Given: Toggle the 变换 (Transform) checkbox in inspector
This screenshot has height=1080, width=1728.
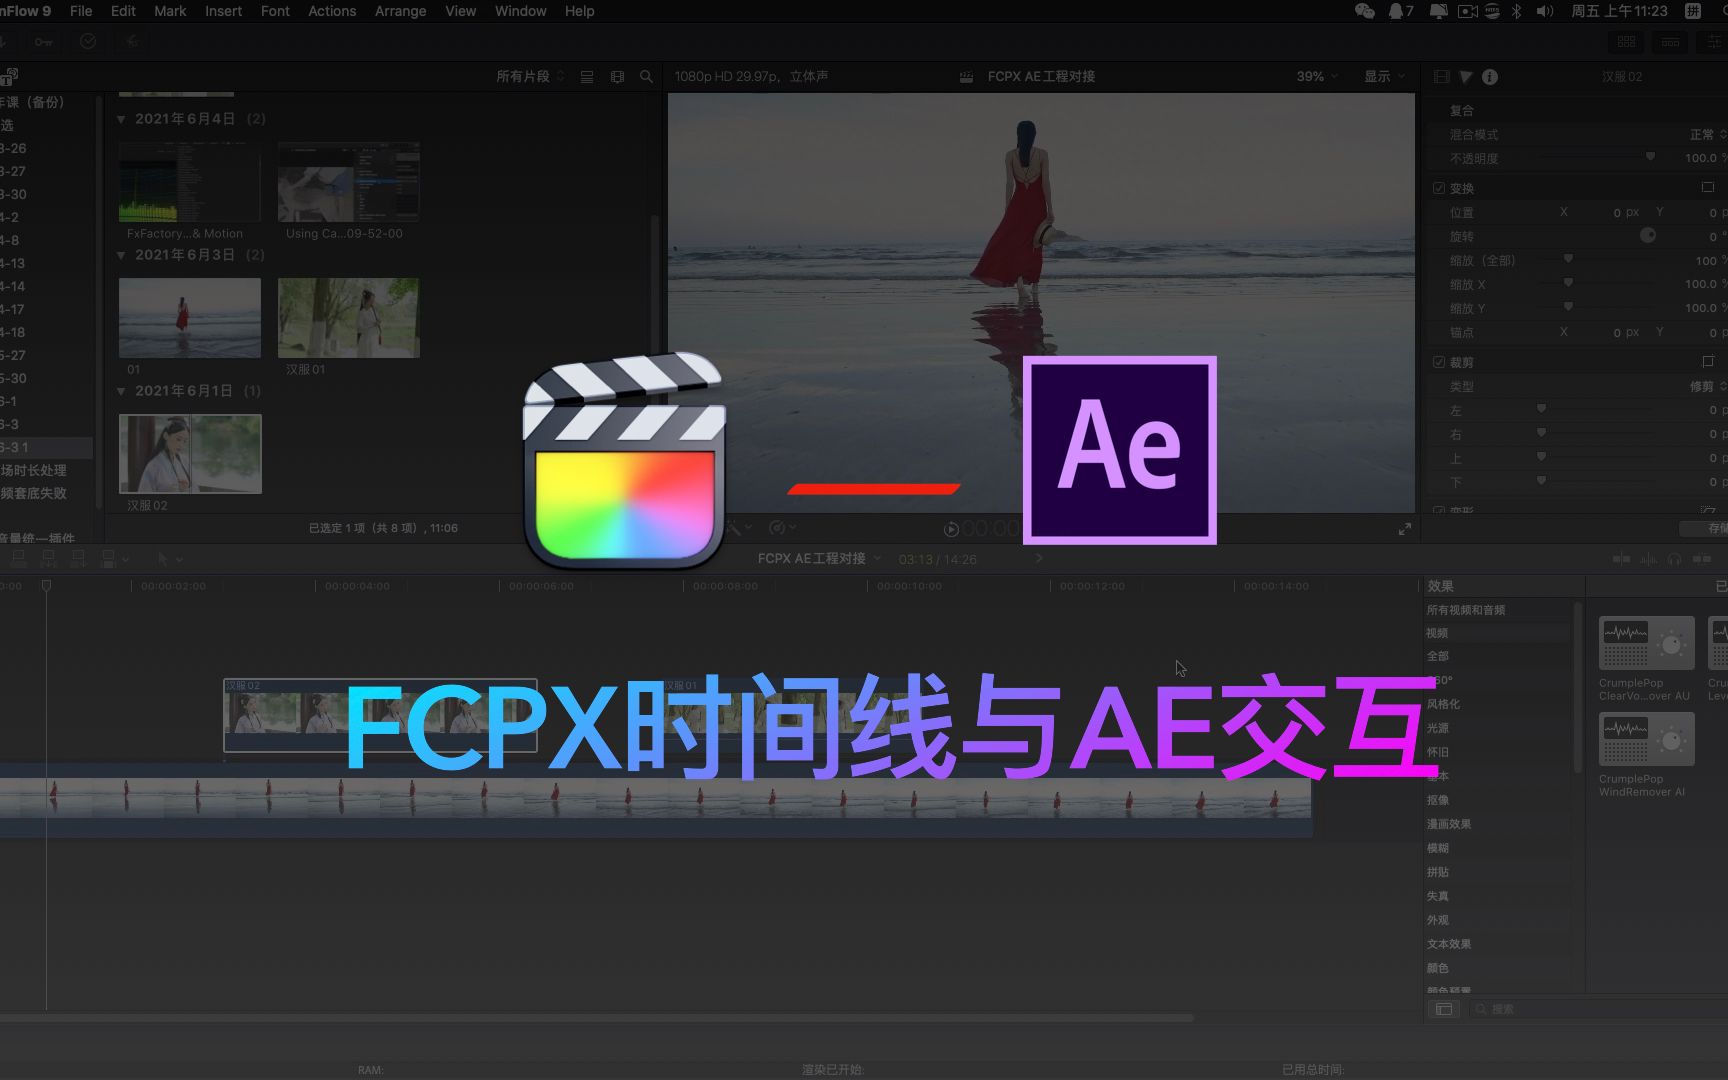Looking at the screenshot, I should (x=1438, y=187).
